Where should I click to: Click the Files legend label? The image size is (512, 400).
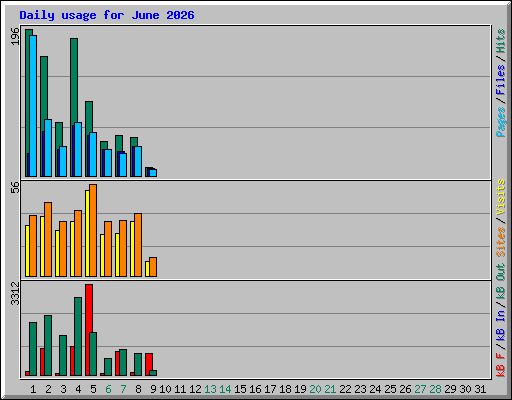coord(500,80)
